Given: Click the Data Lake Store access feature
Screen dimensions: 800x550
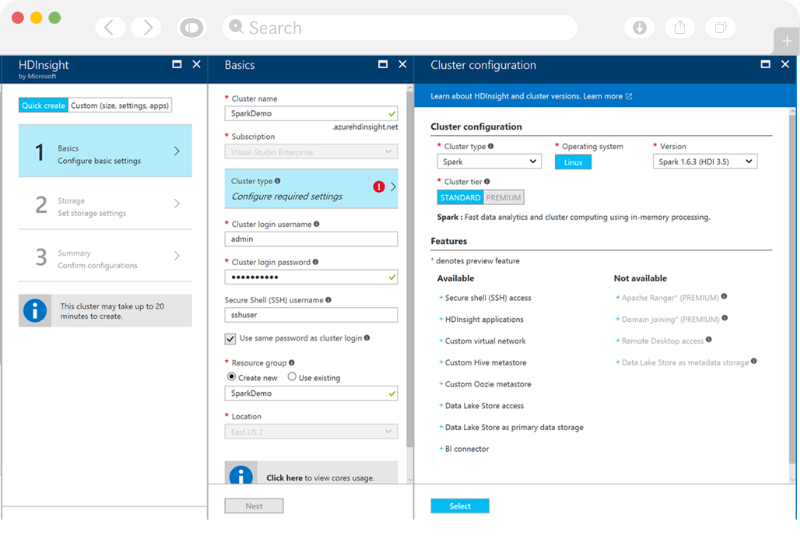Looking at the screenshot, I should (x=484, y=406).
